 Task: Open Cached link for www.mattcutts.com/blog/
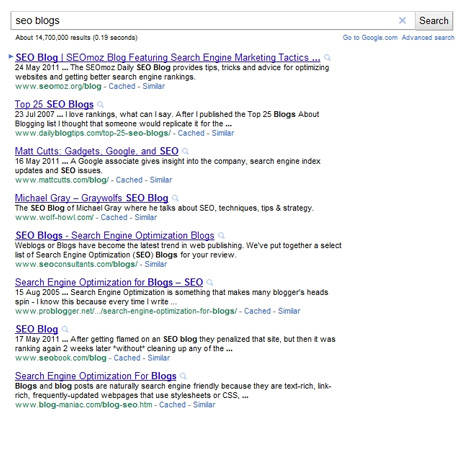point(129,180)
